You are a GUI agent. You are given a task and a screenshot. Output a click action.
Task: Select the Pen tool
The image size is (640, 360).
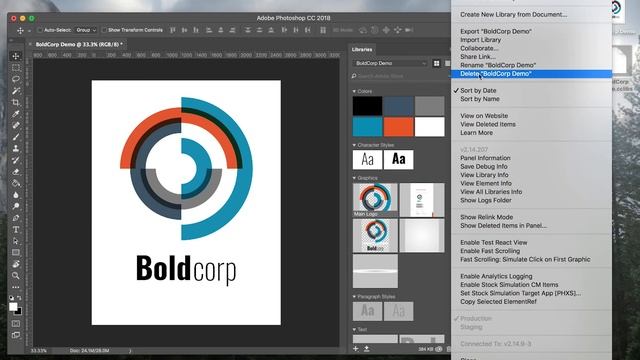point(16,218)
